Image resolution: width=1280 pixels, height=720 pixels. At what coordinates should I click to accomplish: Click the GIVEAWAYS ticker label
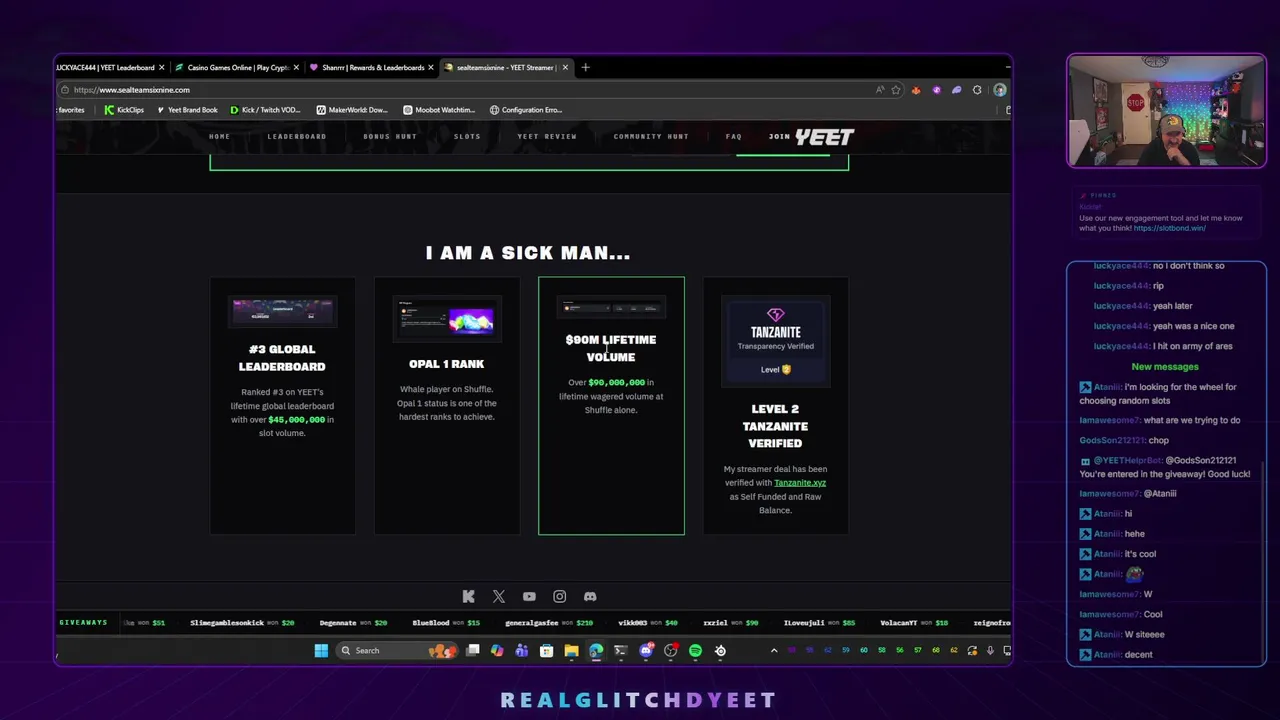tap(83, 622)
